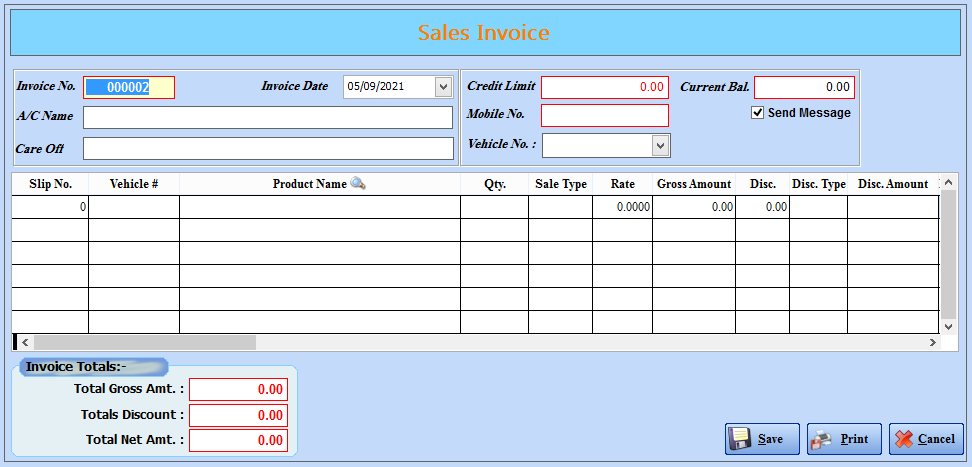Select the Current Bal. field
The image size is (972, 467).
tap(805, 87)
